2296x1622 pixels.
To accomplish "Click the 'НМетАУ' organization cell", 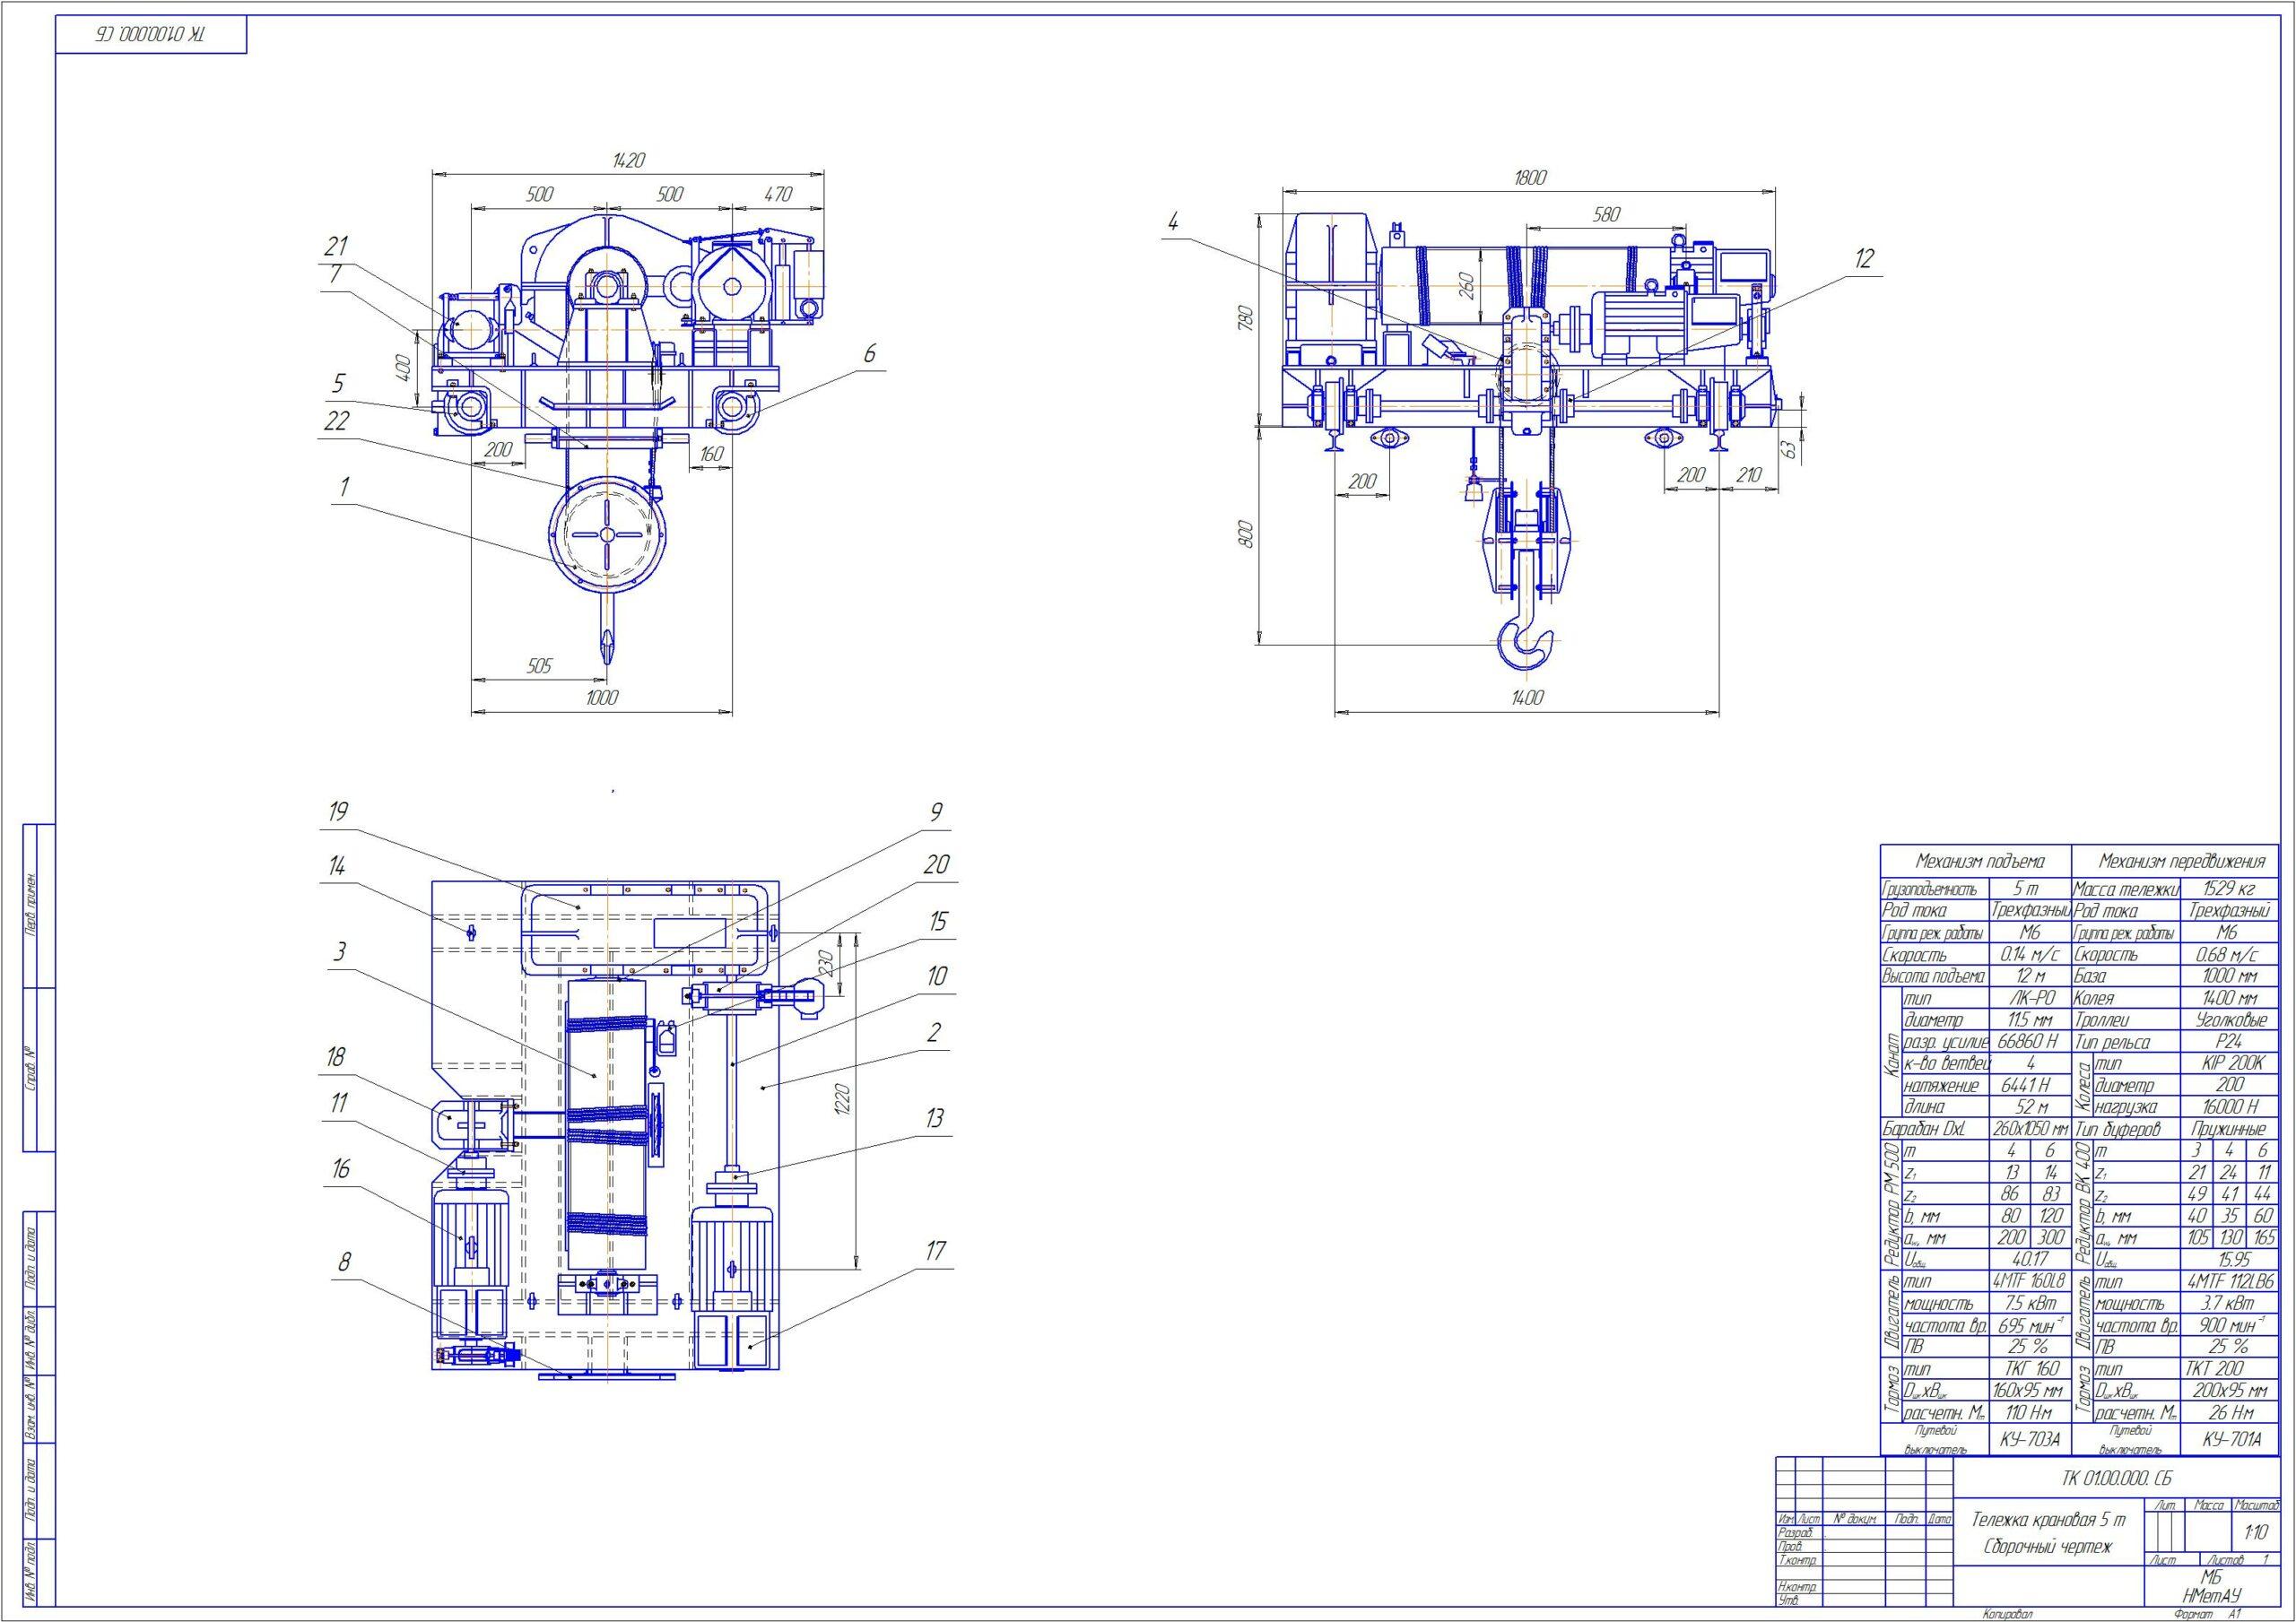I will click(x=2212, y=1596).
